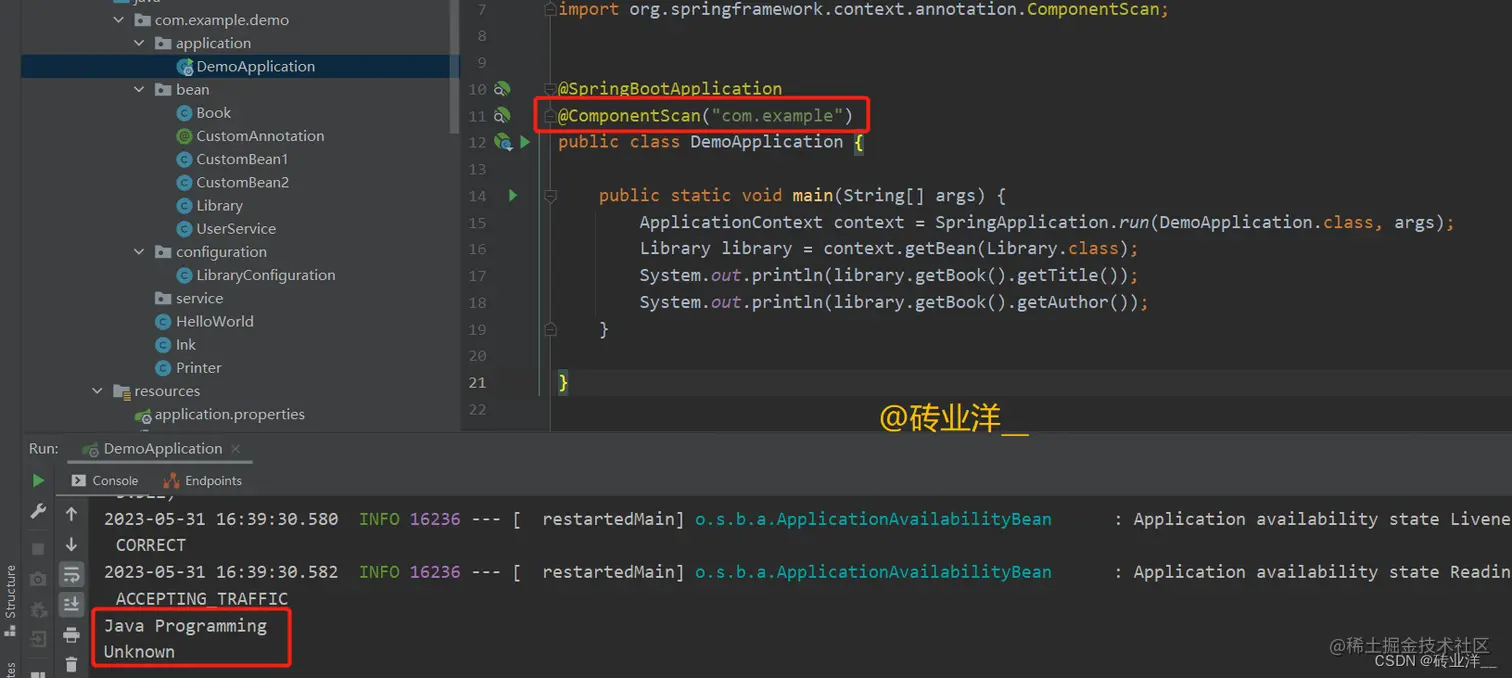Fold annotation marker at line 10
Viewport: 1512px width, 678px height.
point(550,89)
